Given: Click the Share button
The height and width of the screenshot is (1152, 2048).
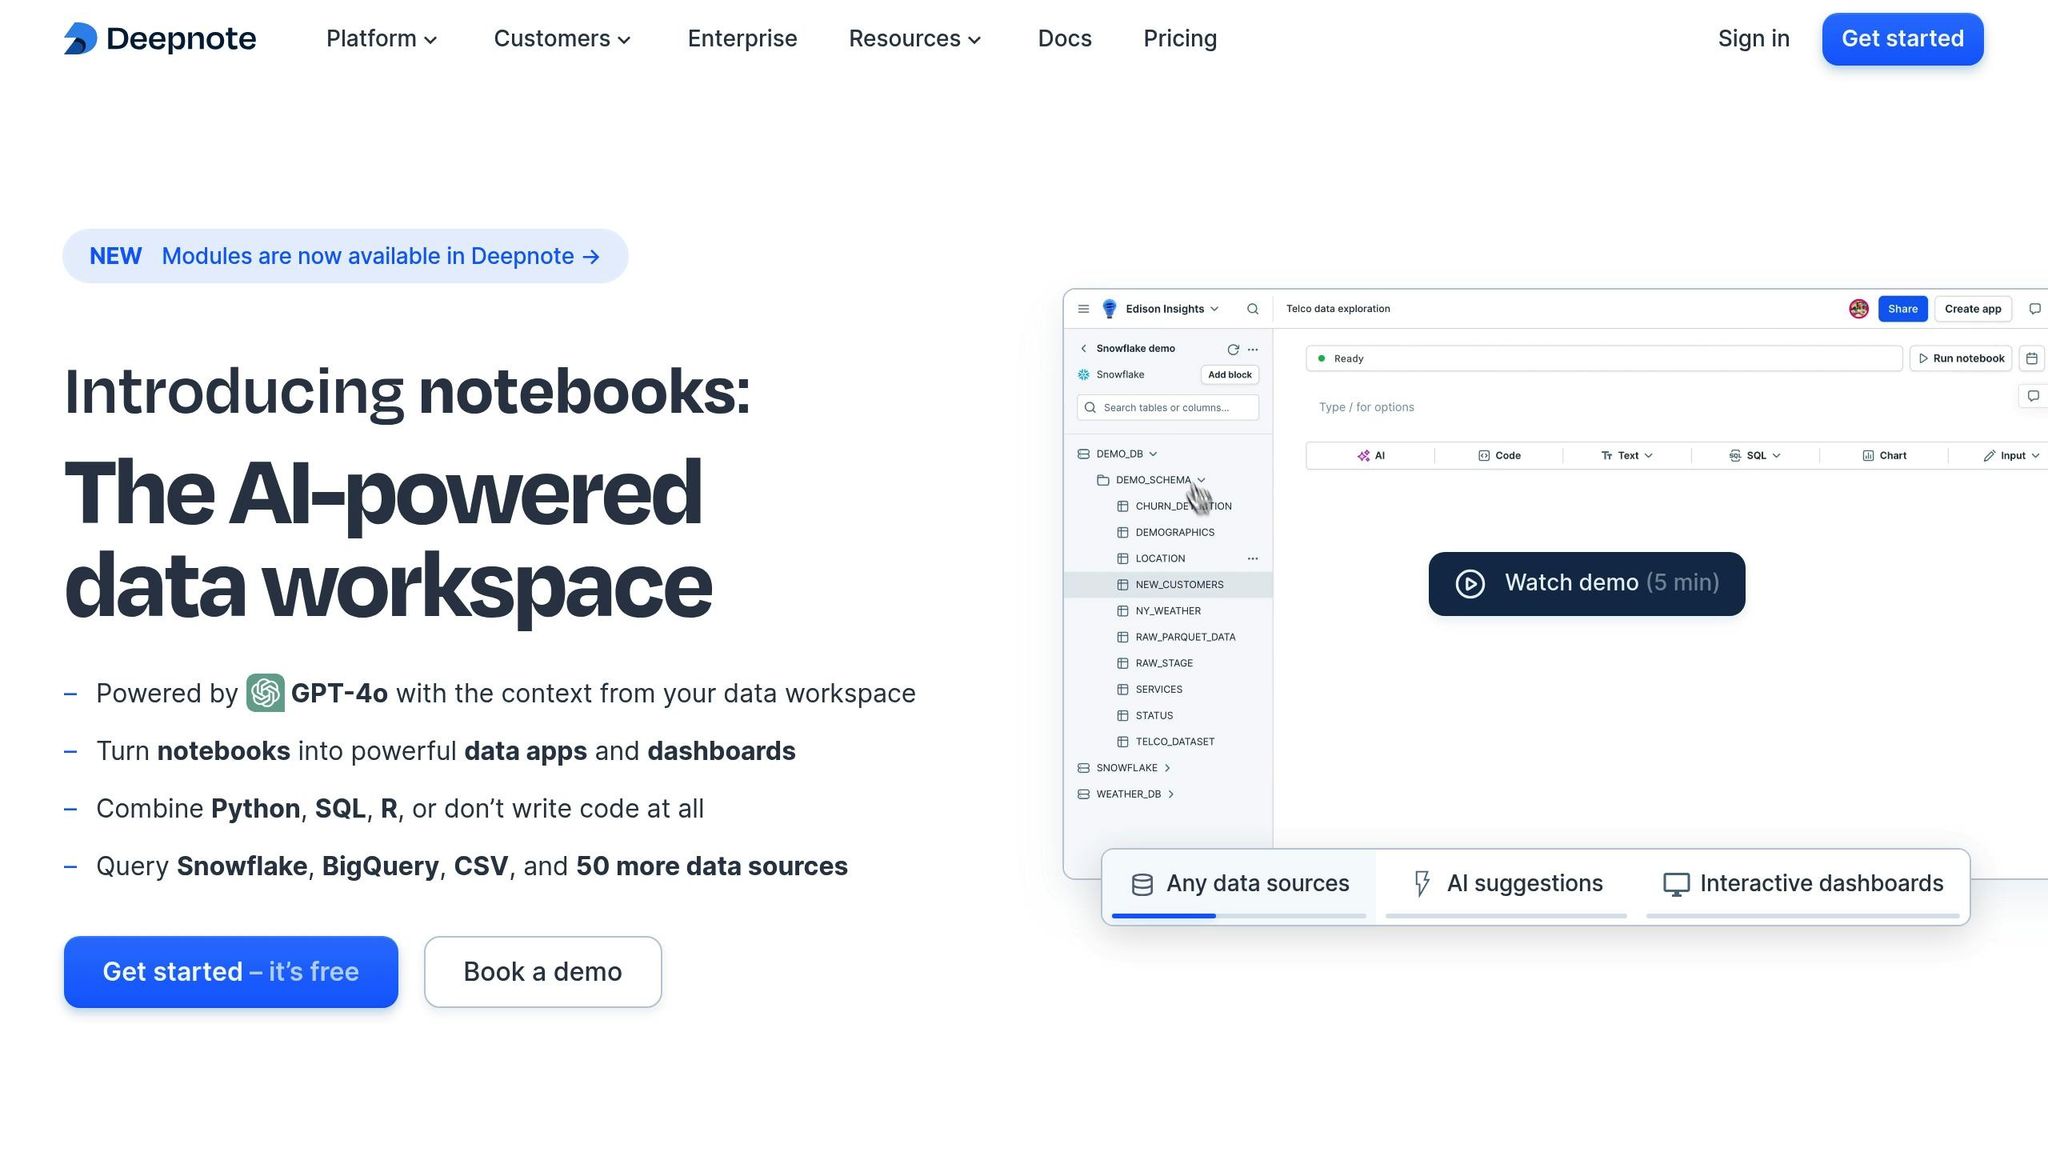Looking at the screenshot, I should pos(1902,309).
